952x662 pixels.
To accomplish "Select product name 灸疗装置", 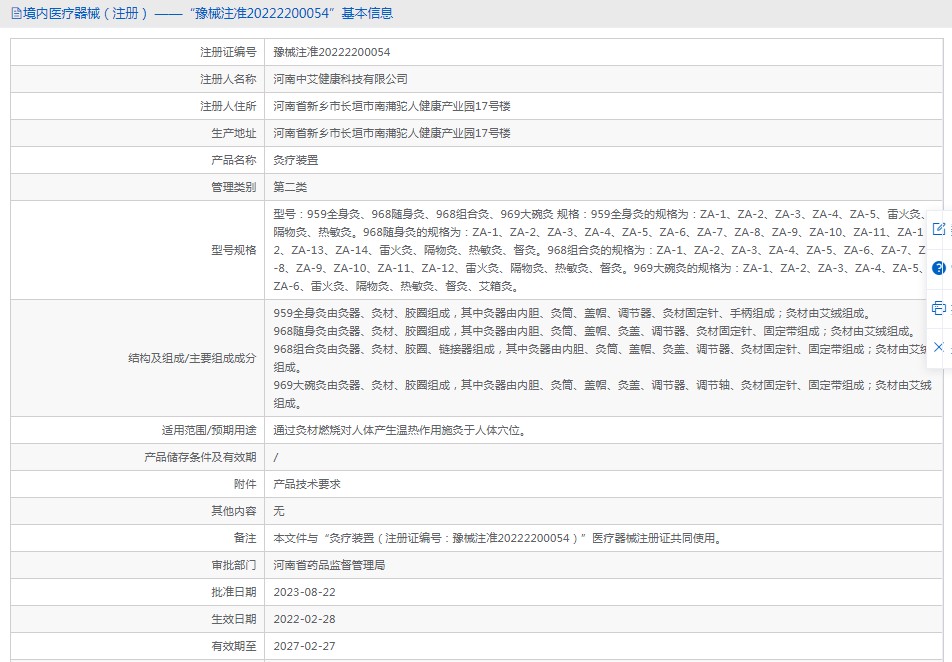I will [x=296, y=160].
